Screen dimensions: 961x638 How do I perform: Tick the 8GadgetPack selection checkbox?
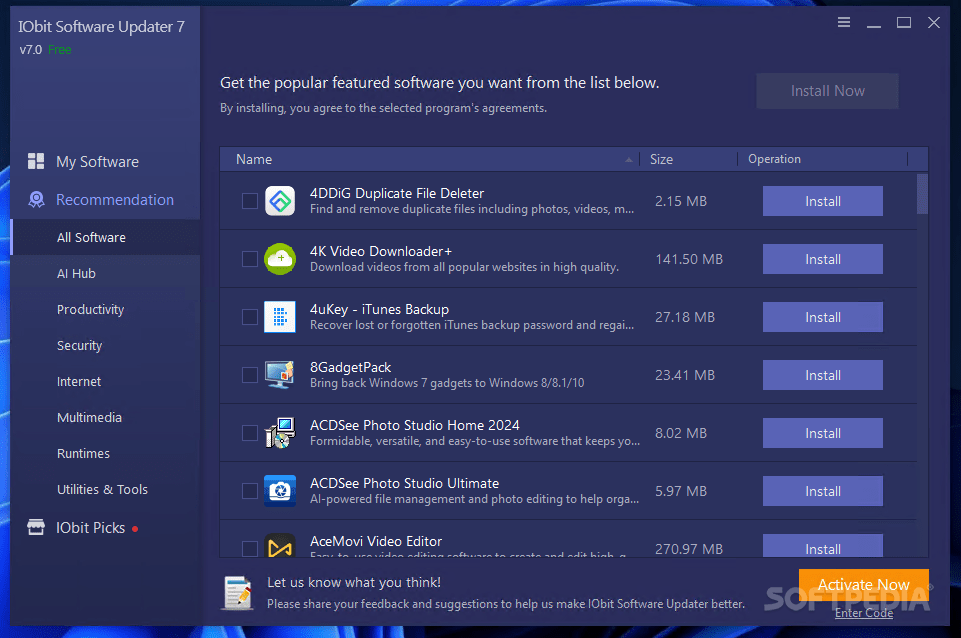(249, 374)
